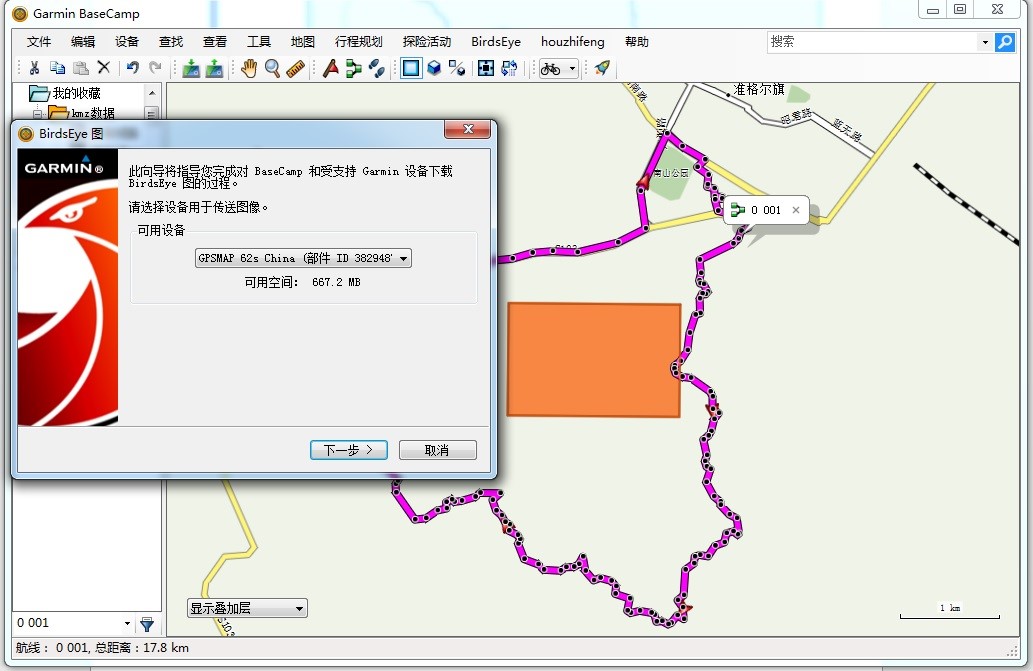Select the Zoom magnifier tool
Screen dimensions: 1033x671
tap(272, 68)
